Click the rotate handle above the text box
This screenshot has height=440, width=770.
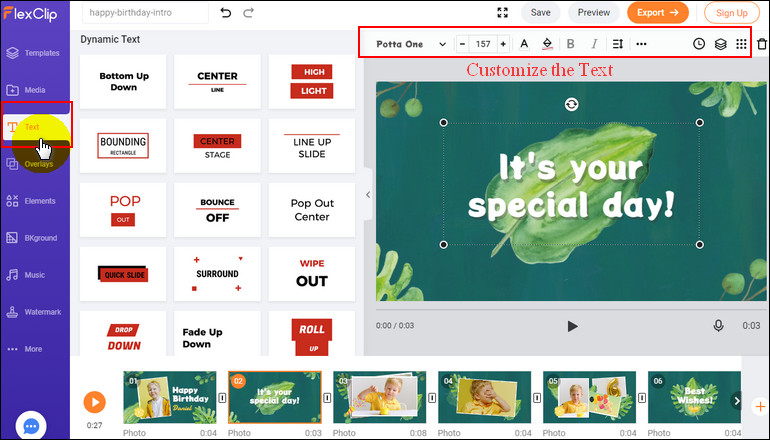[x=572, y=104]
